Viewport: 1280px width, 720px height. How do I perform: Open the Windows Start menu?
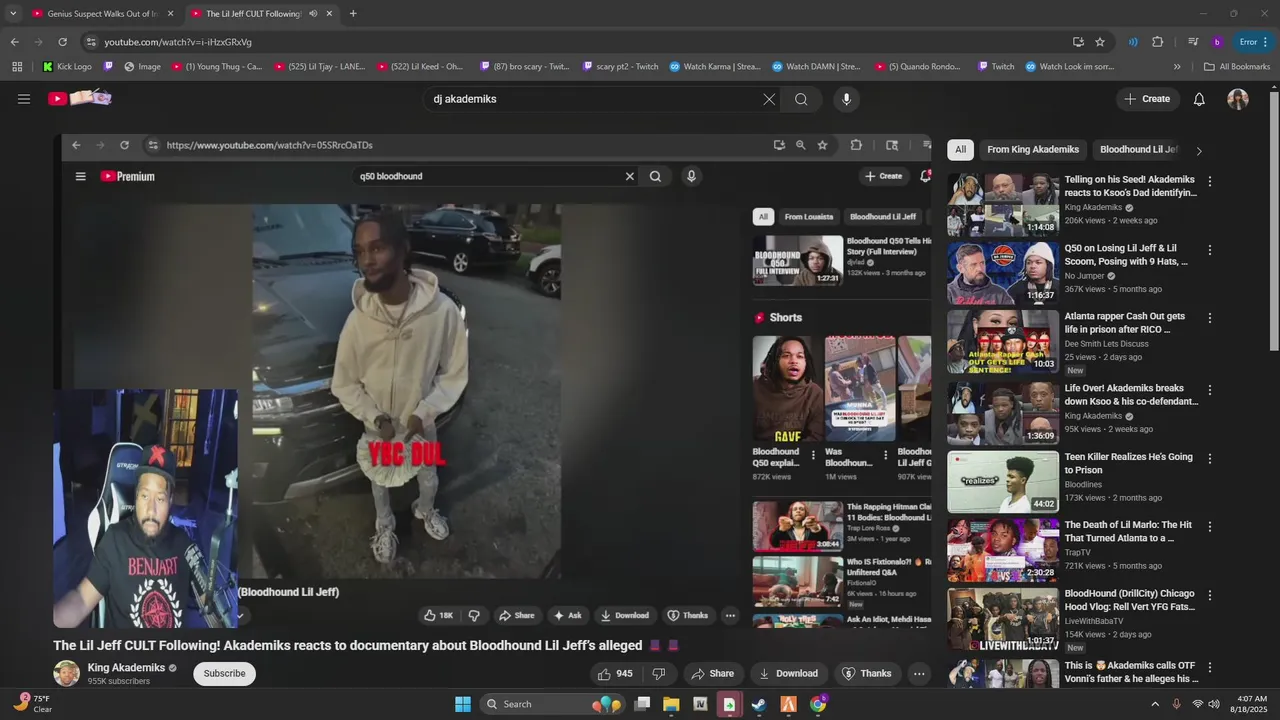point(463,704)
